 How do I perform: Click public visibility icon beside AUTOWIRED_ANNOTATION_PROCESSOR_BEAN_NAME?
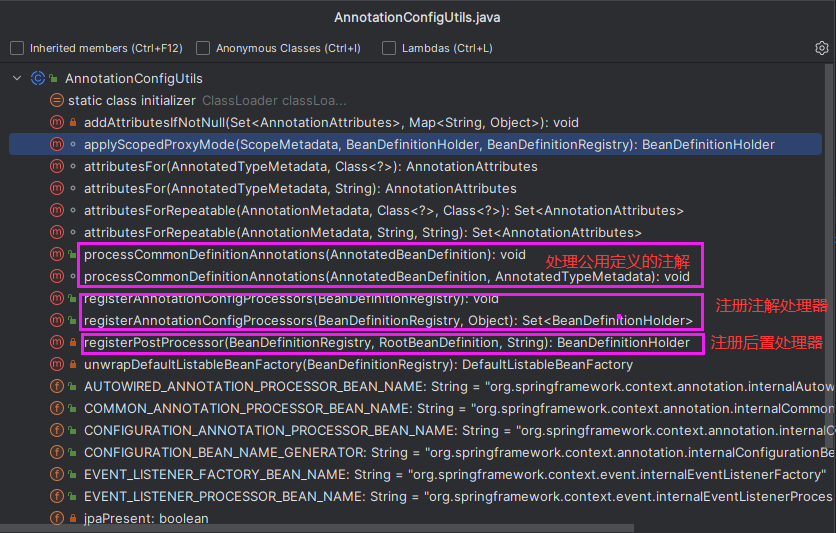[73, 386]
